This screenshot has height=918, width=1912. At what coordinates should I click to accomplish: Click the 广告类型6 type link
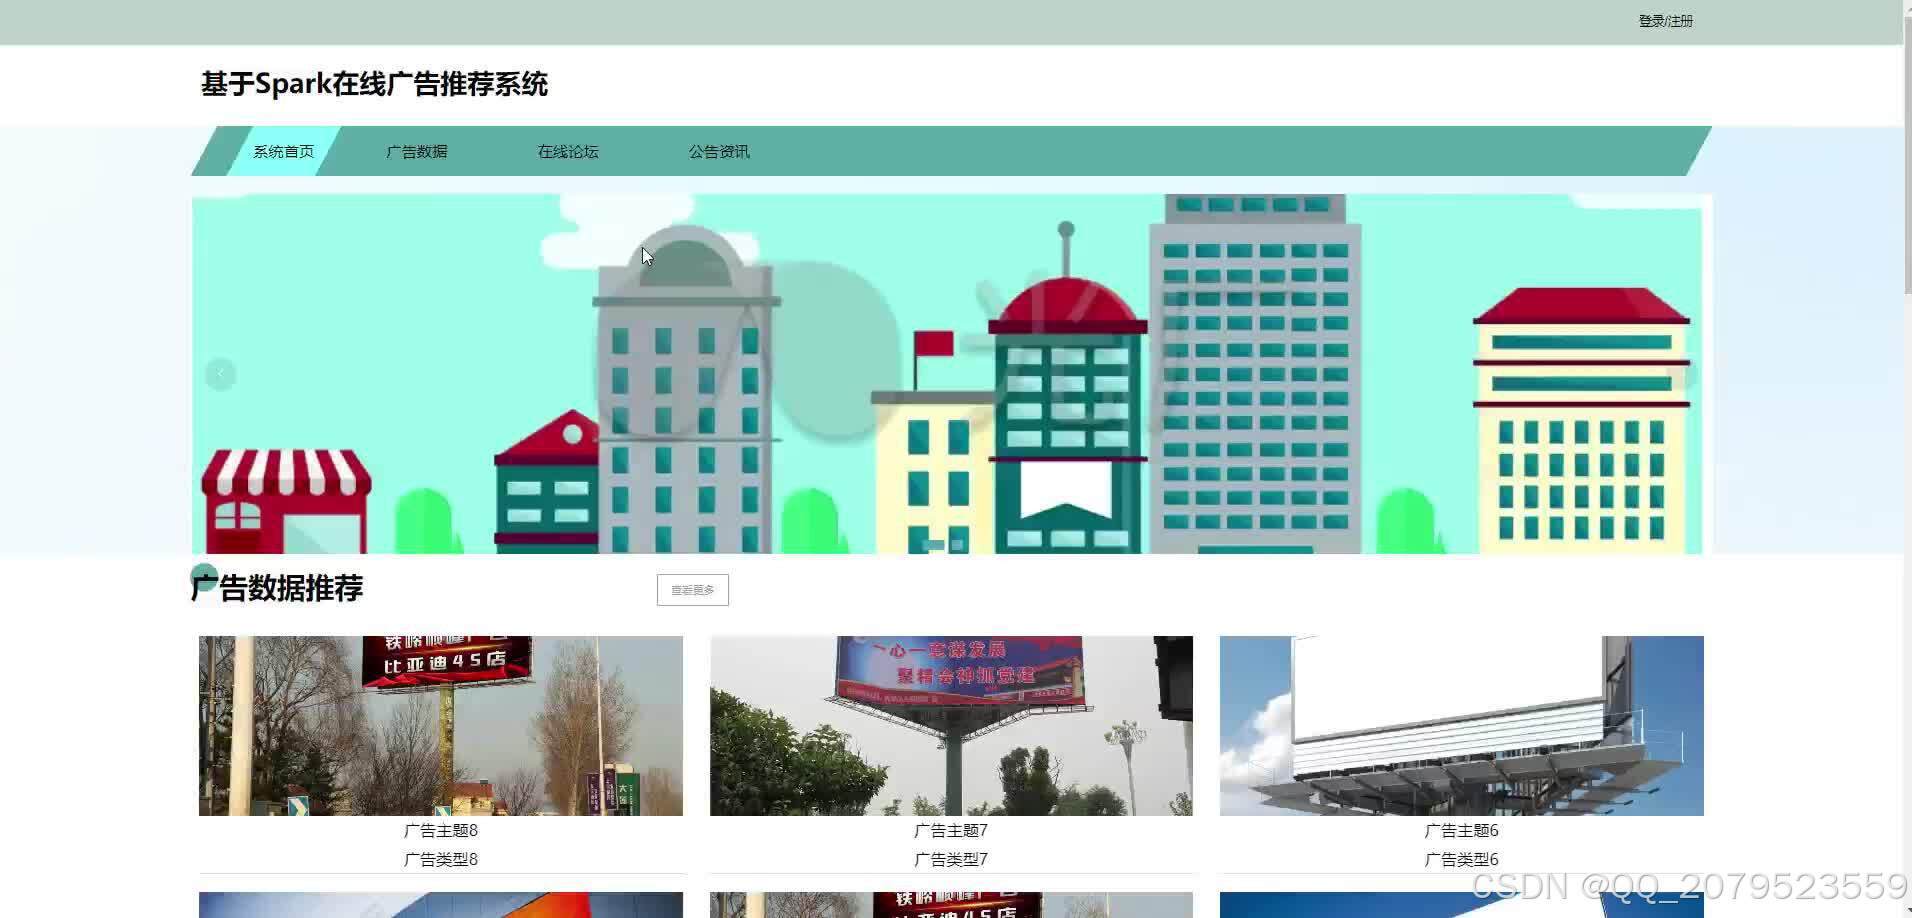click(x=1460, y=857)
